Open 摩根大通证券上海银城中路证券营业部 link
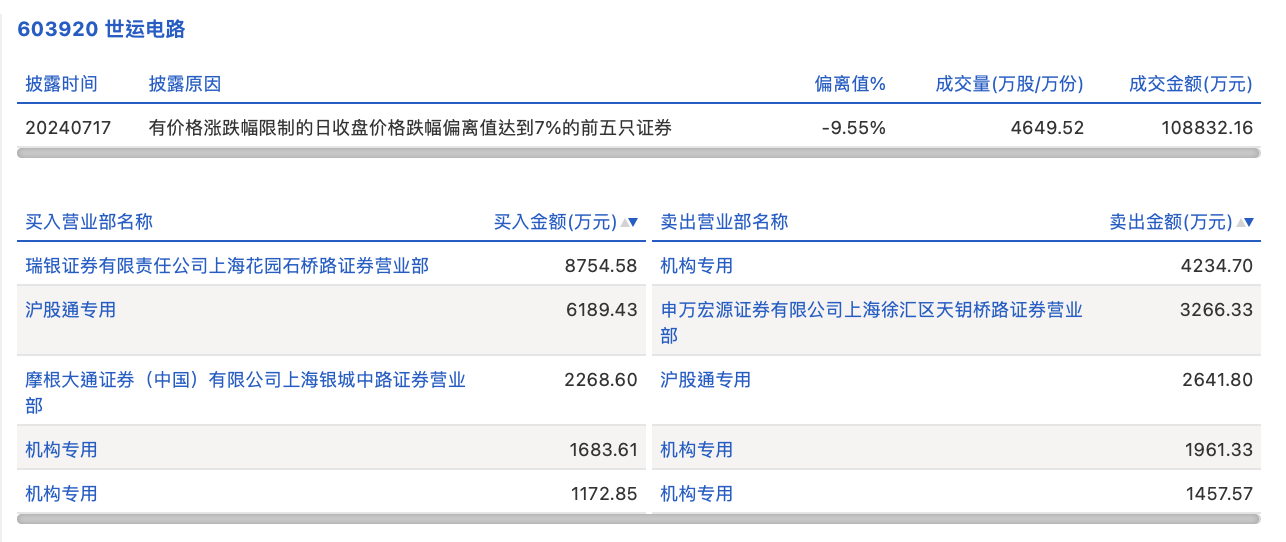 pyautogui.click(x=245, y=381)
